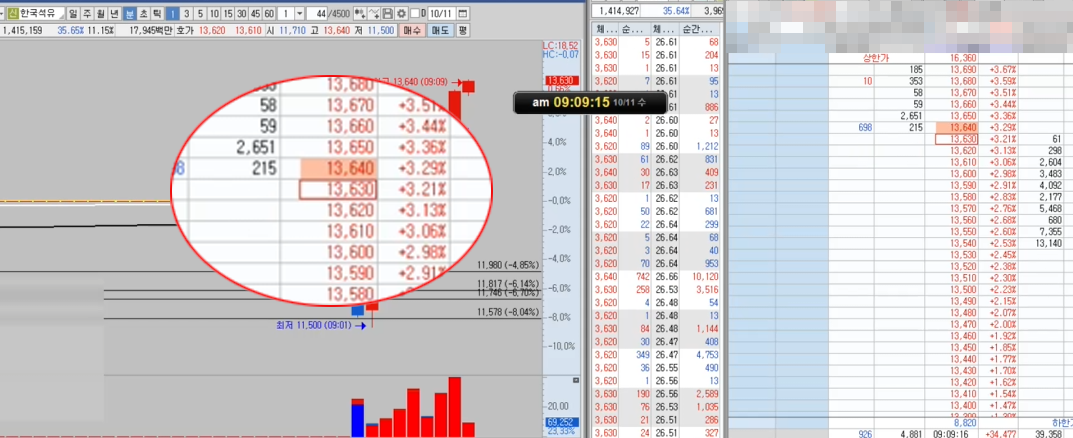Viewport: 1073px width, 438px height.
Task: Click upper limit price 16,360
Action: coord(964,59)
